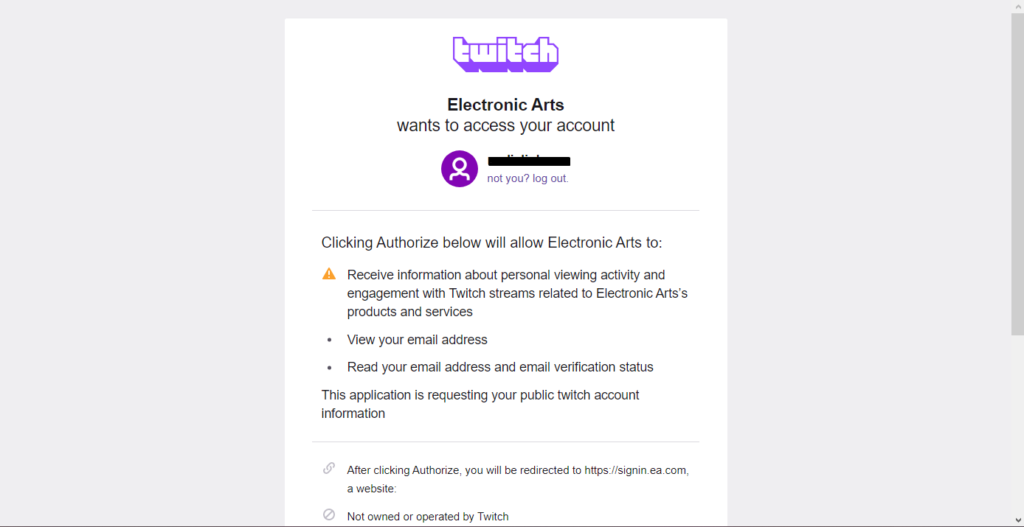Click the 'Clicking Authorize below will allow' line

pyautogui.click(x=491, y=242)
